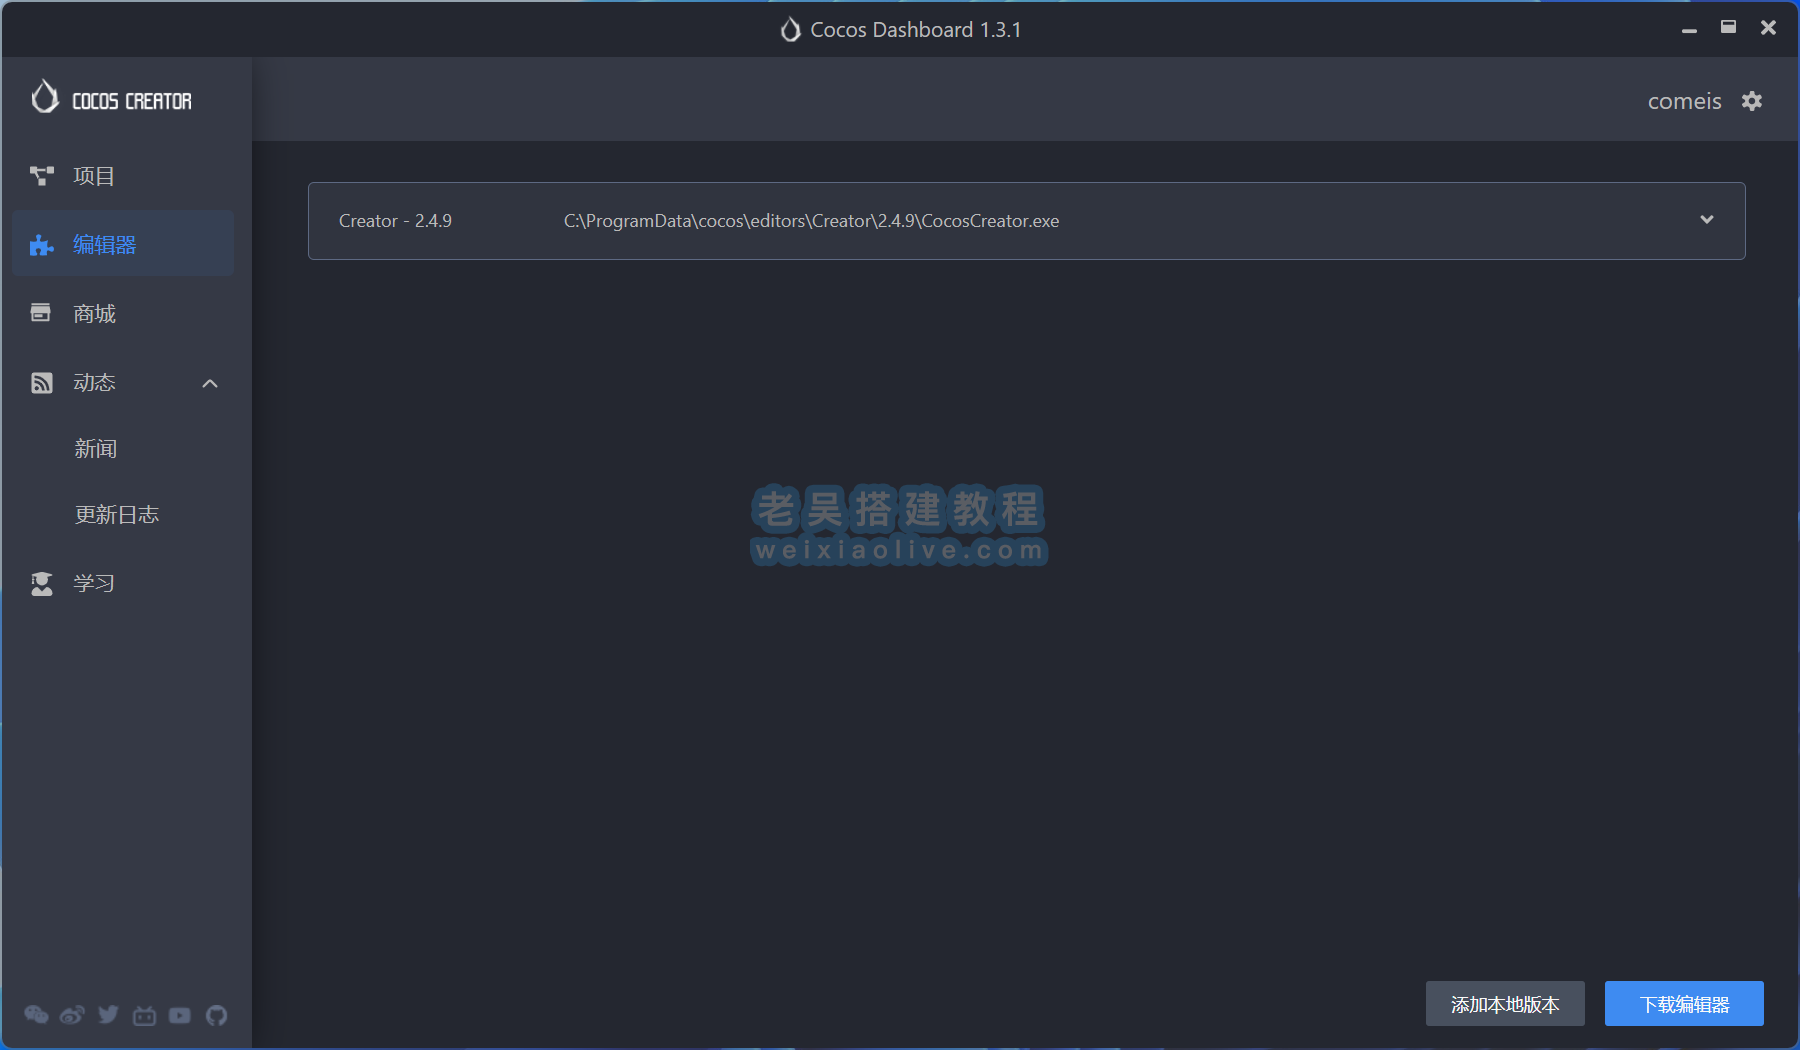Go to the 商城 store tab
The width and height of the screenshot is (1800, 1050).
pos(94,314)
